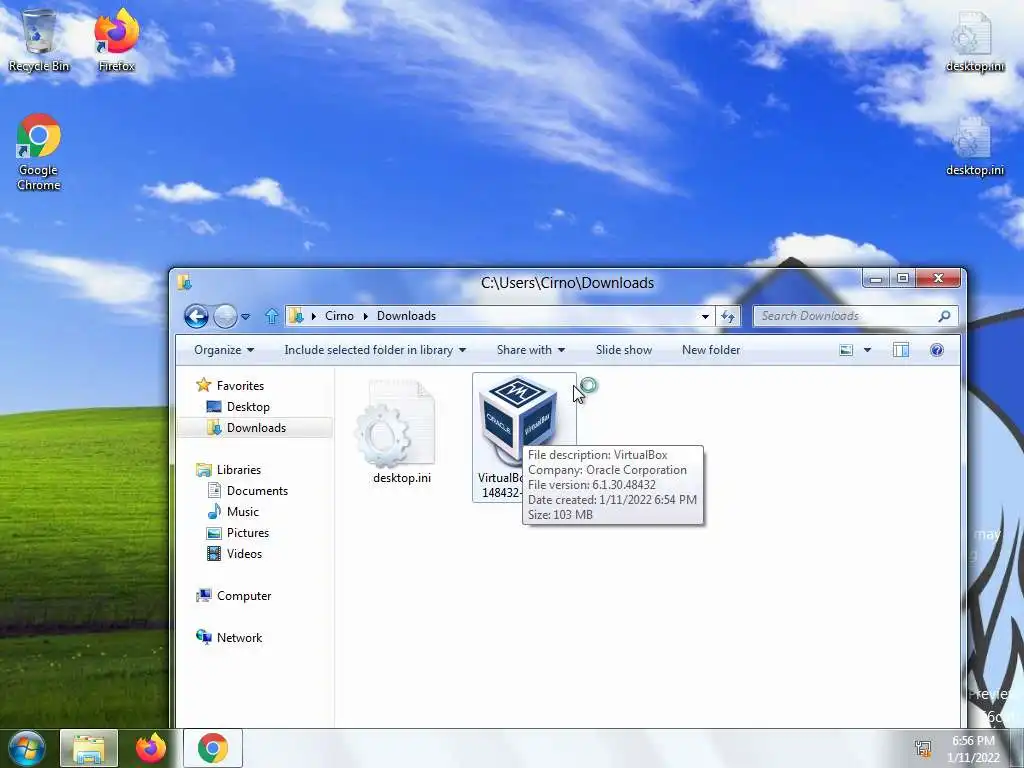This screenshot has height=768, width=1024.
Task: Select Libraries in navigation pane
Action: 229,470
